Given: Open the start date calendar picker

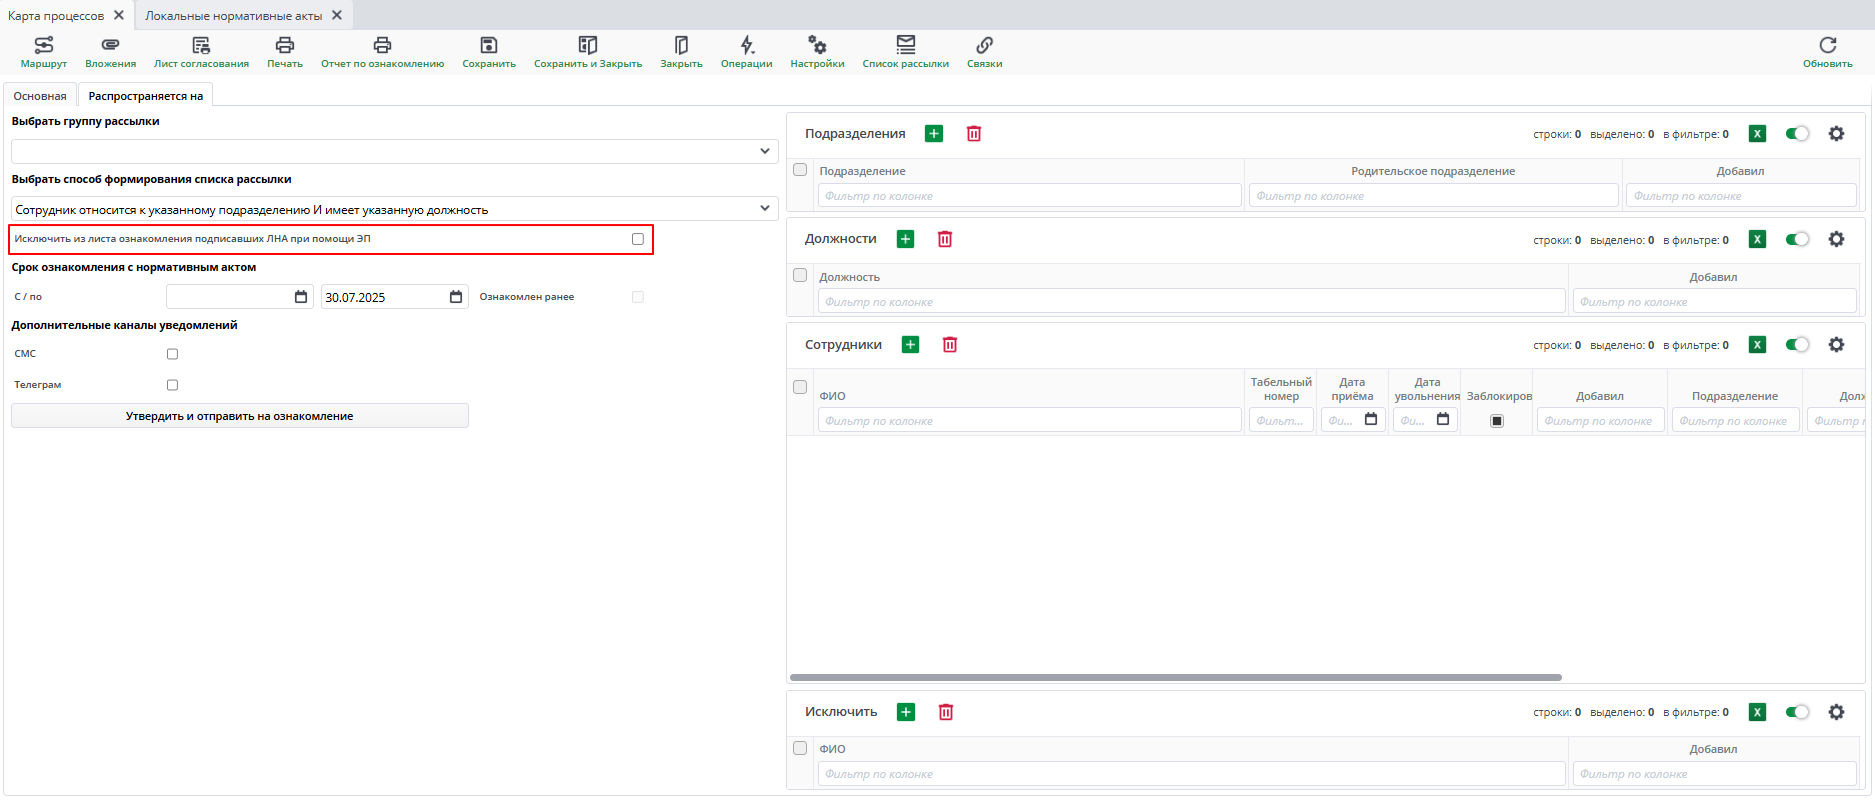Looking at the screenshot, I should tap(301, 297).
